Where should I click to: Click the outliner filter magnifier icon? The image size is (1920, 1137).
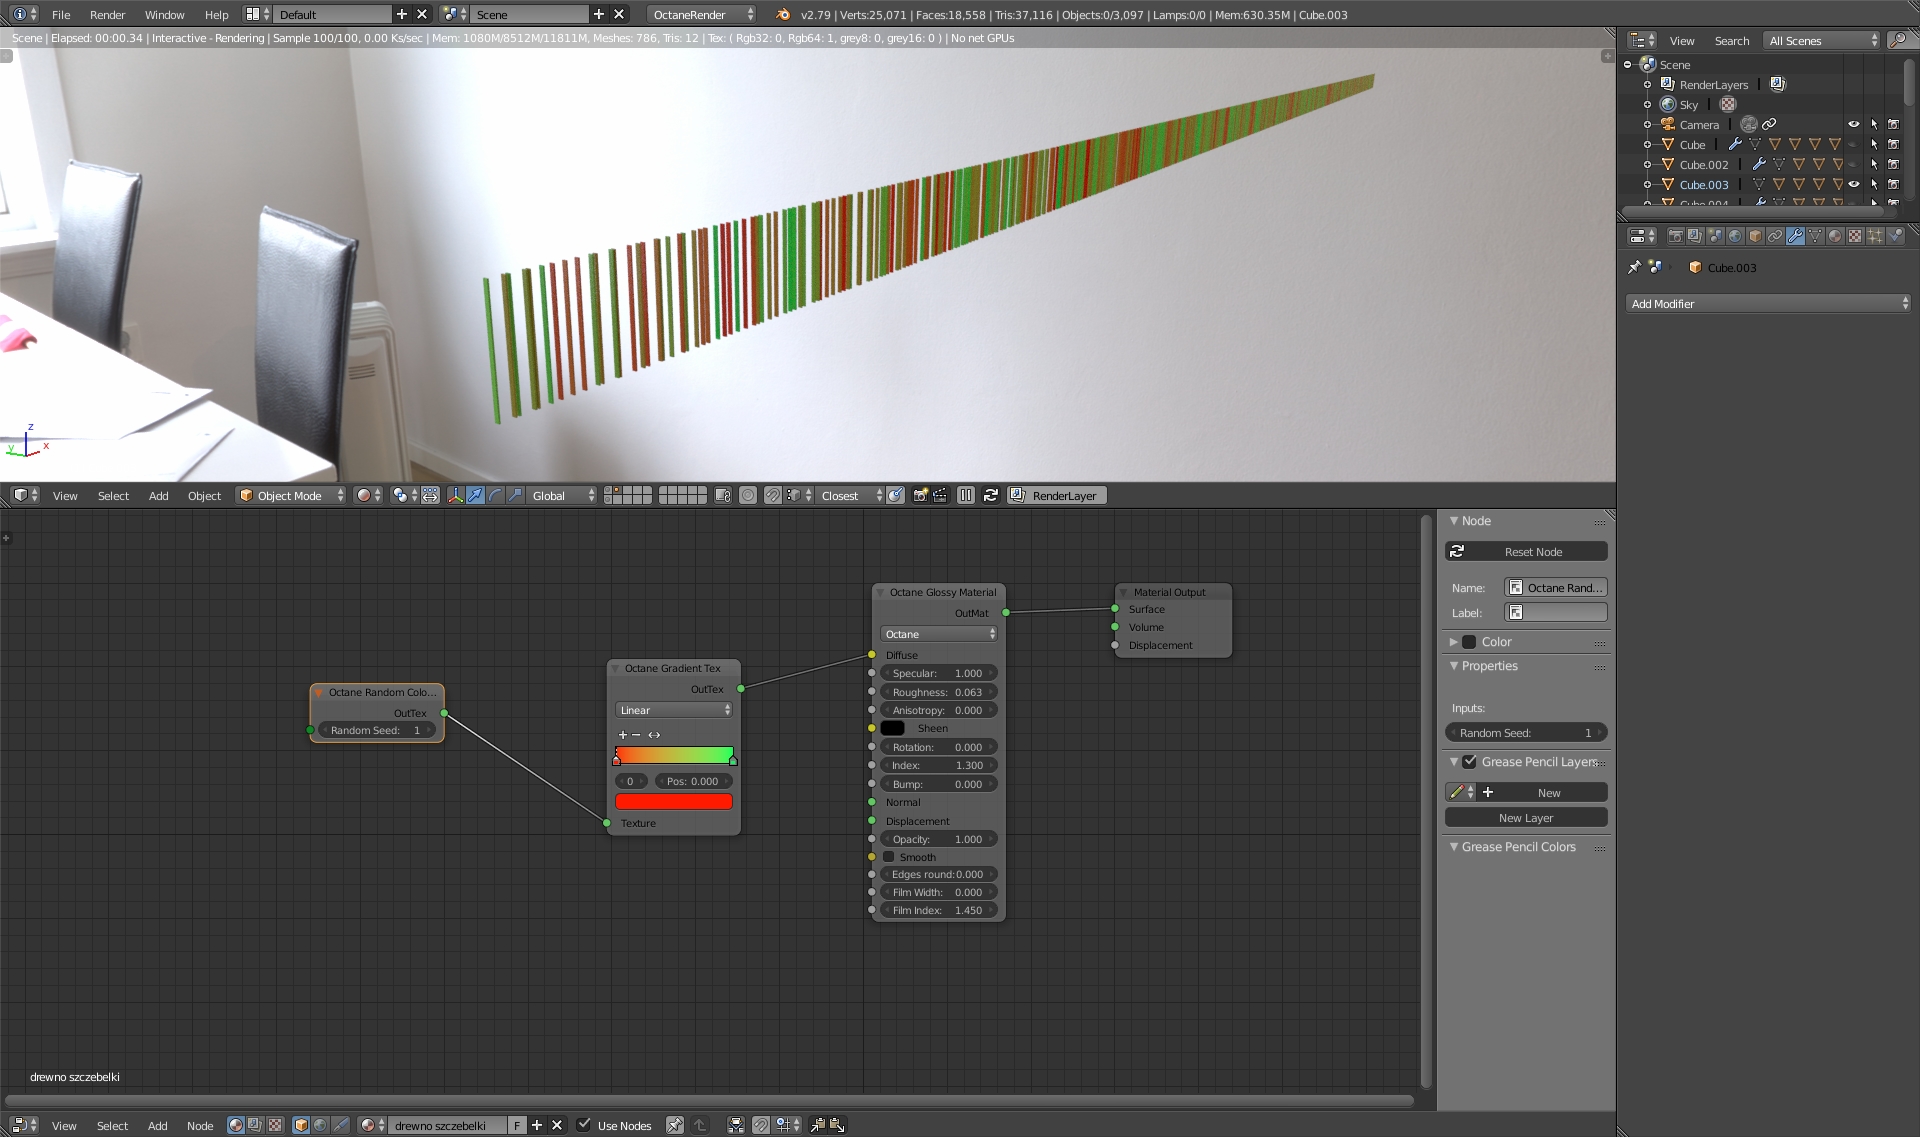[1897, 40]
